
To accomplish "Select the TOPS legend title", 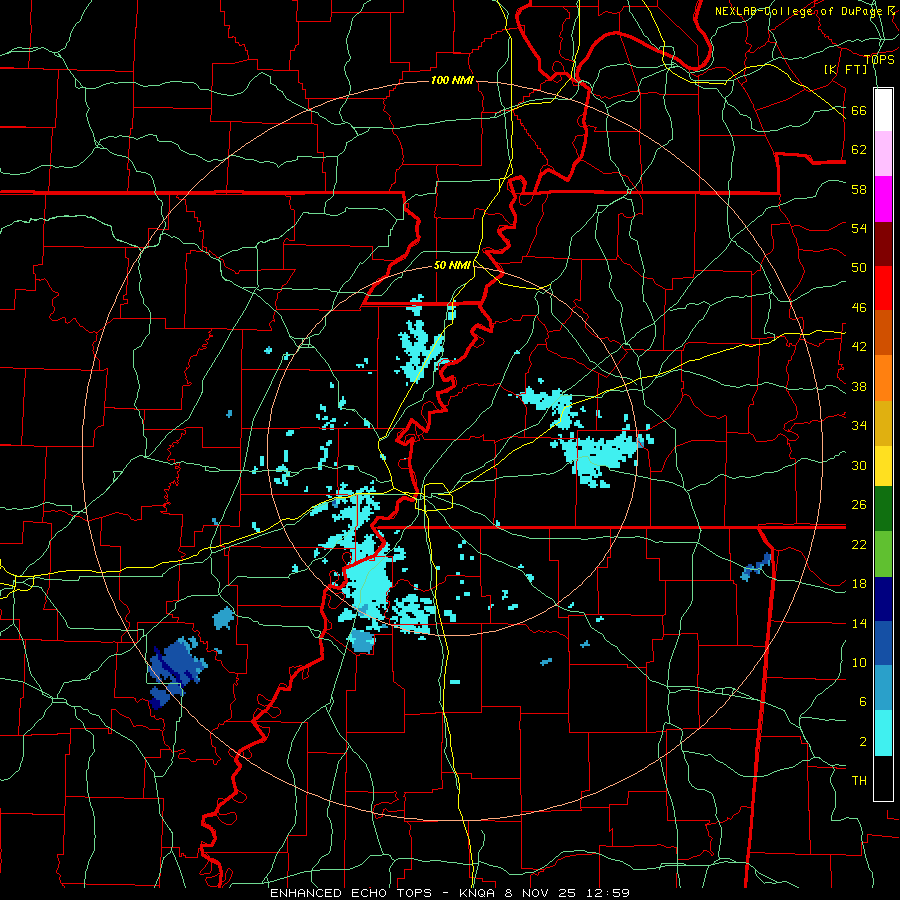I will (879, 59).
